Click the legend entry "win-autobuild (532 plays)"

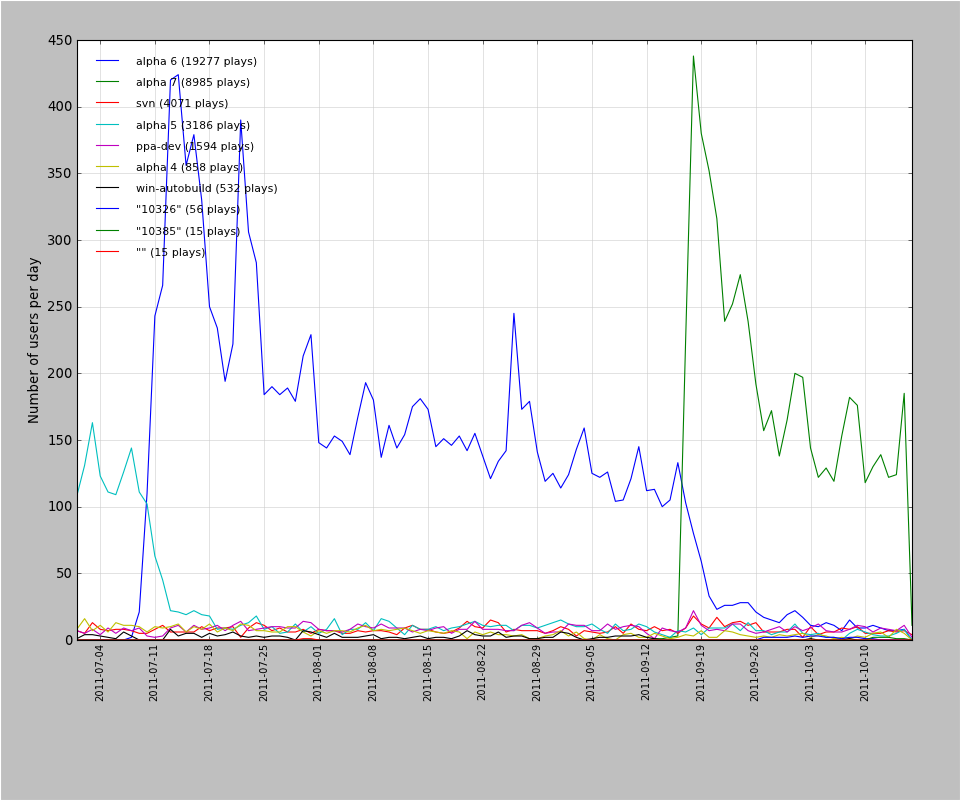206,188
